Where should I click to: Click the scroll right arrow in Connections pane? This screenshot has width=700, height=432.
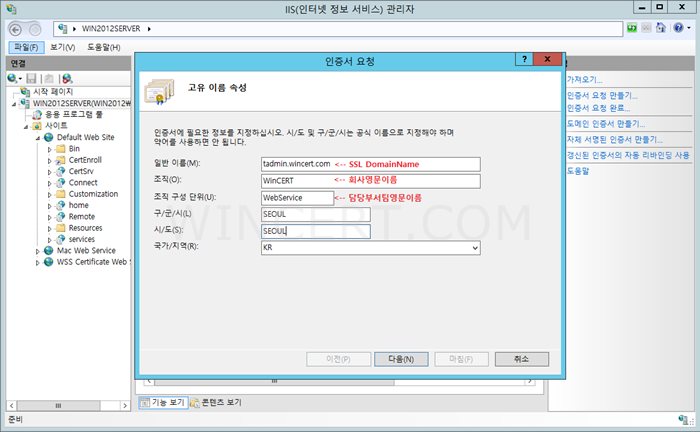point(125,406)
